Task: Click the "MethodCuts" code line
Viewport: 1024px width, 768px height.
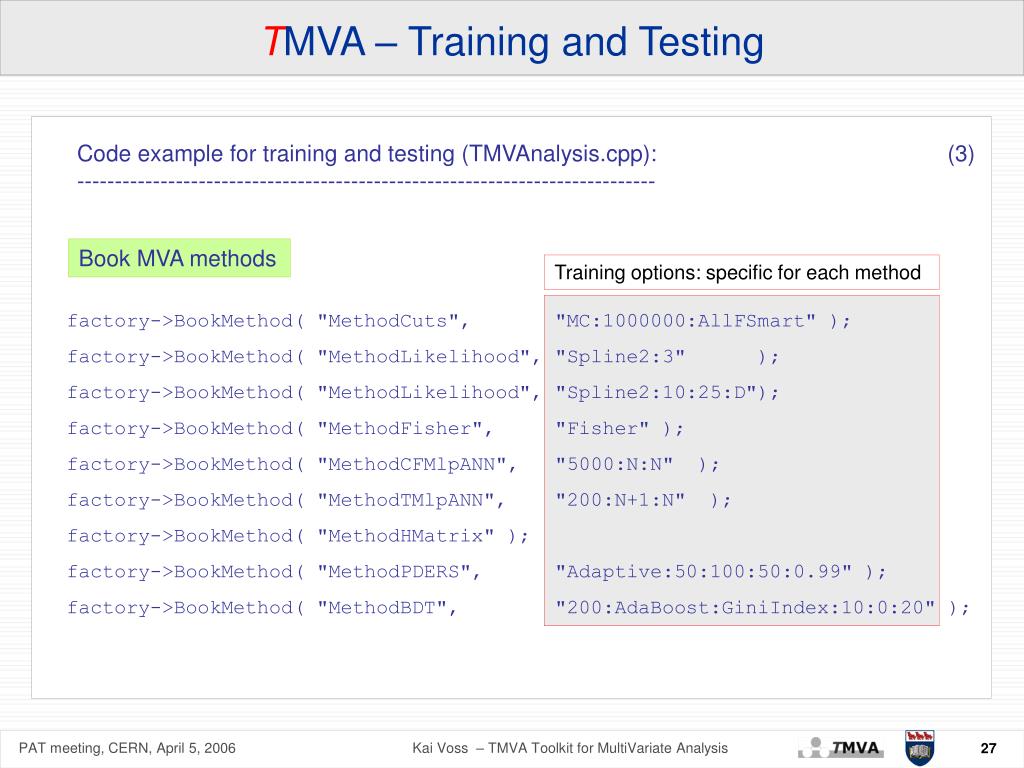Action: (x=268, y=321)
